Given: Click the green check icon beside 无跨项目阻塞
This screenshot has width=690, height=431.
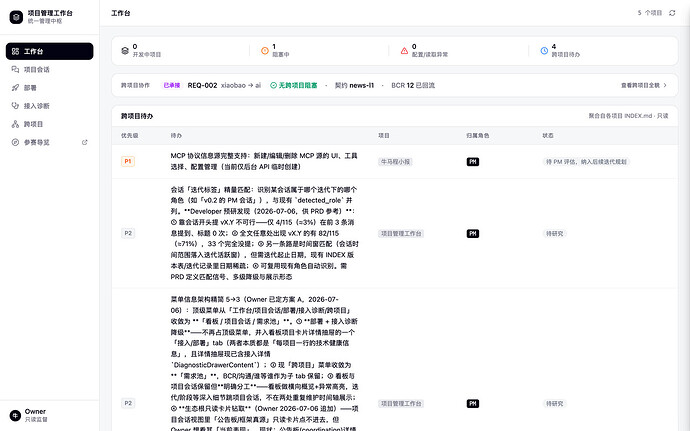Looking at the screenshot, I should click(x=273, y=85).
